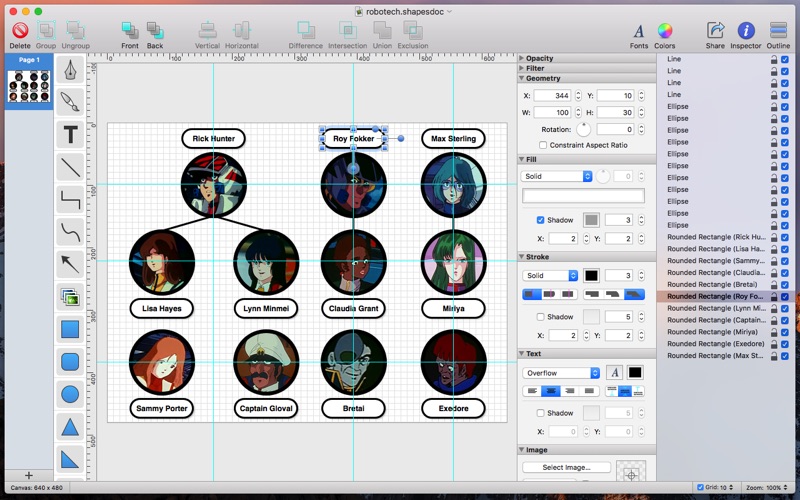The width and height of the screenshot is (800, 500).
Task: Select the Pen tool
Action: coord(70,70)
